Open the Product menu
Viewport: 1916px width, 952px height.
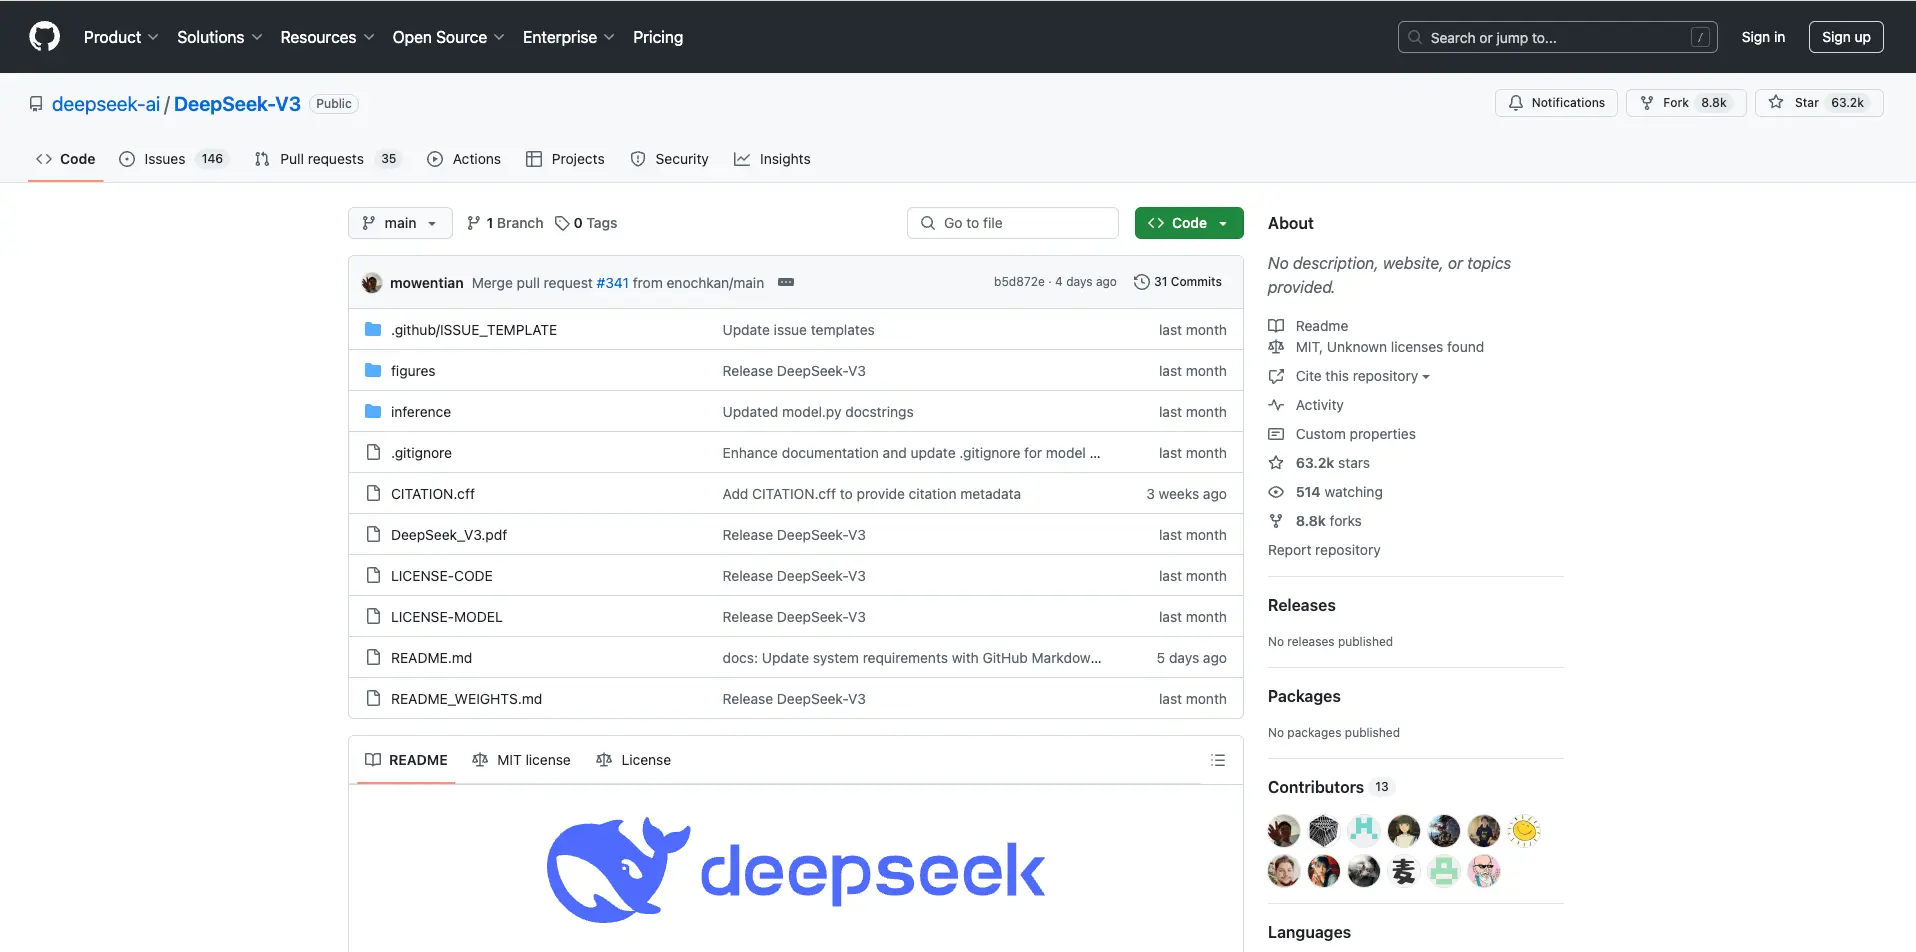[x=121, y=37]
